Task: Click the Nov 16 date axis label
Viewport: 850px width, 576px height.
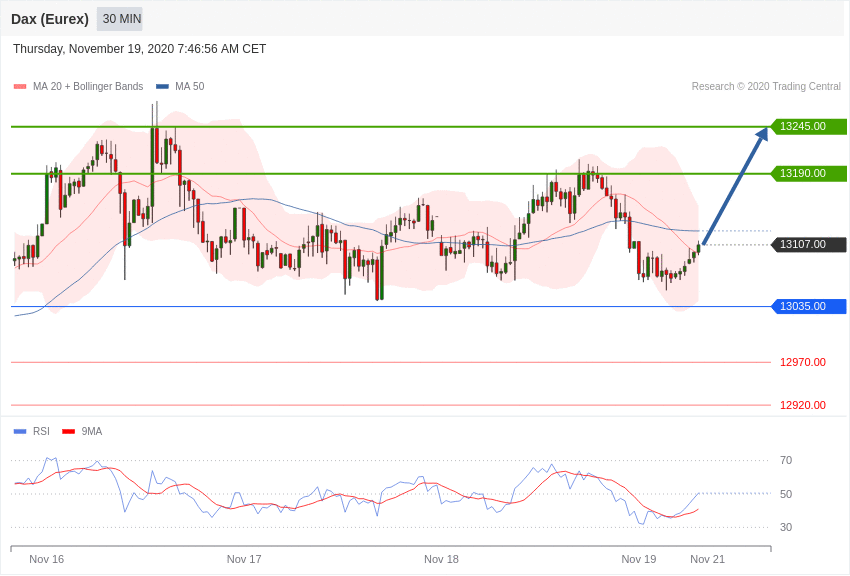Action: click(47, 559)
